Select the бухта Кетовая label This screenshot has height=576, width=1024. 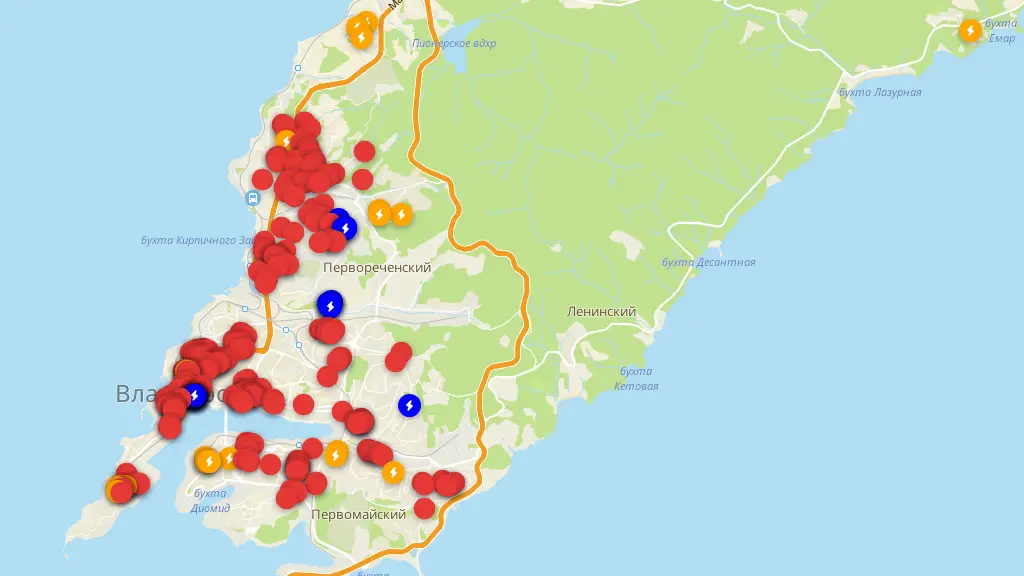(636, 379)
